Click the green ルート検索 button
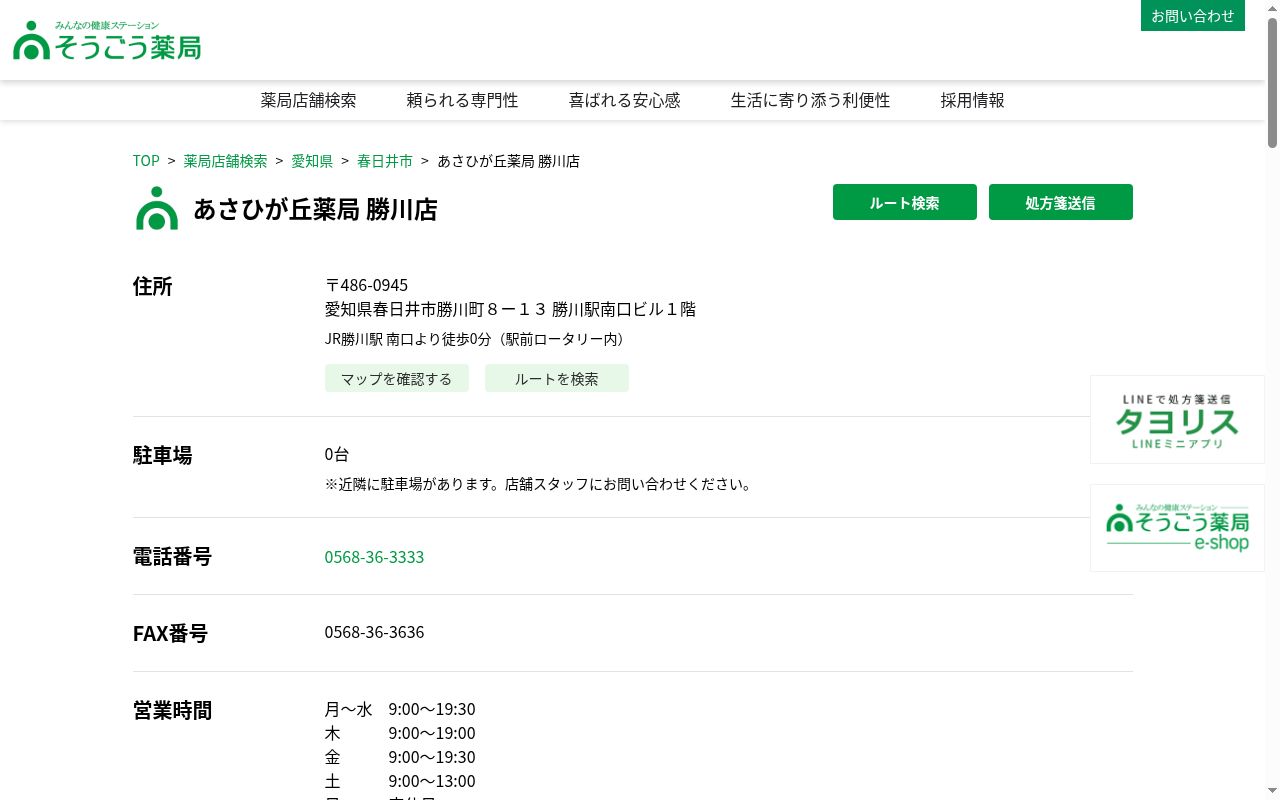This screenshot has height=800, width=1280. point(905,202)
